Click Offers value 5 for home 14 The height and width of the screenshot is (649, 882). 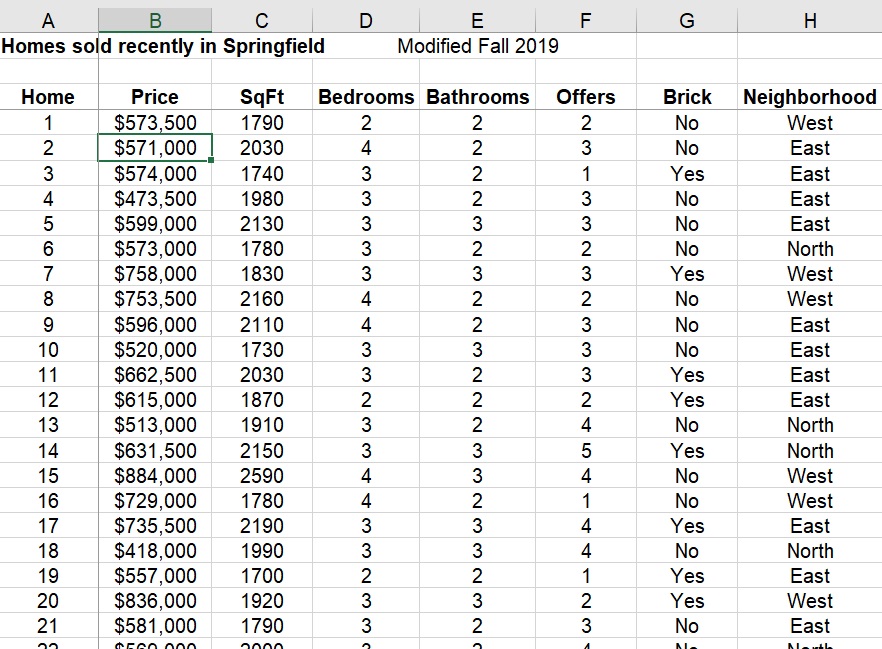tap(586, 450)
